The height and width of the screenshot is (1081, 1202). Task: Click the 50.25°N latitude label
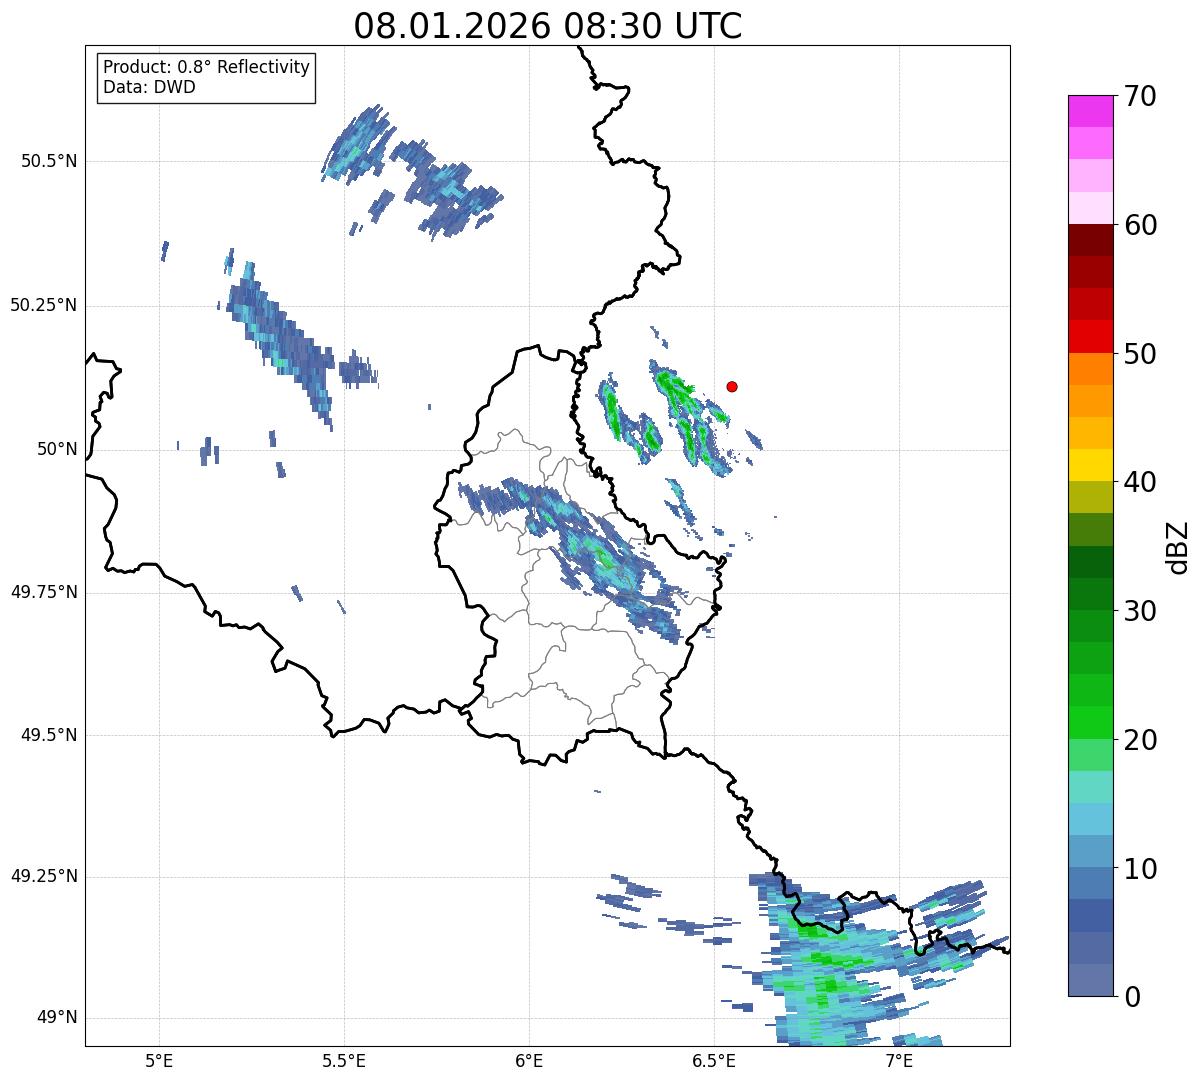(x=43, y=305)
